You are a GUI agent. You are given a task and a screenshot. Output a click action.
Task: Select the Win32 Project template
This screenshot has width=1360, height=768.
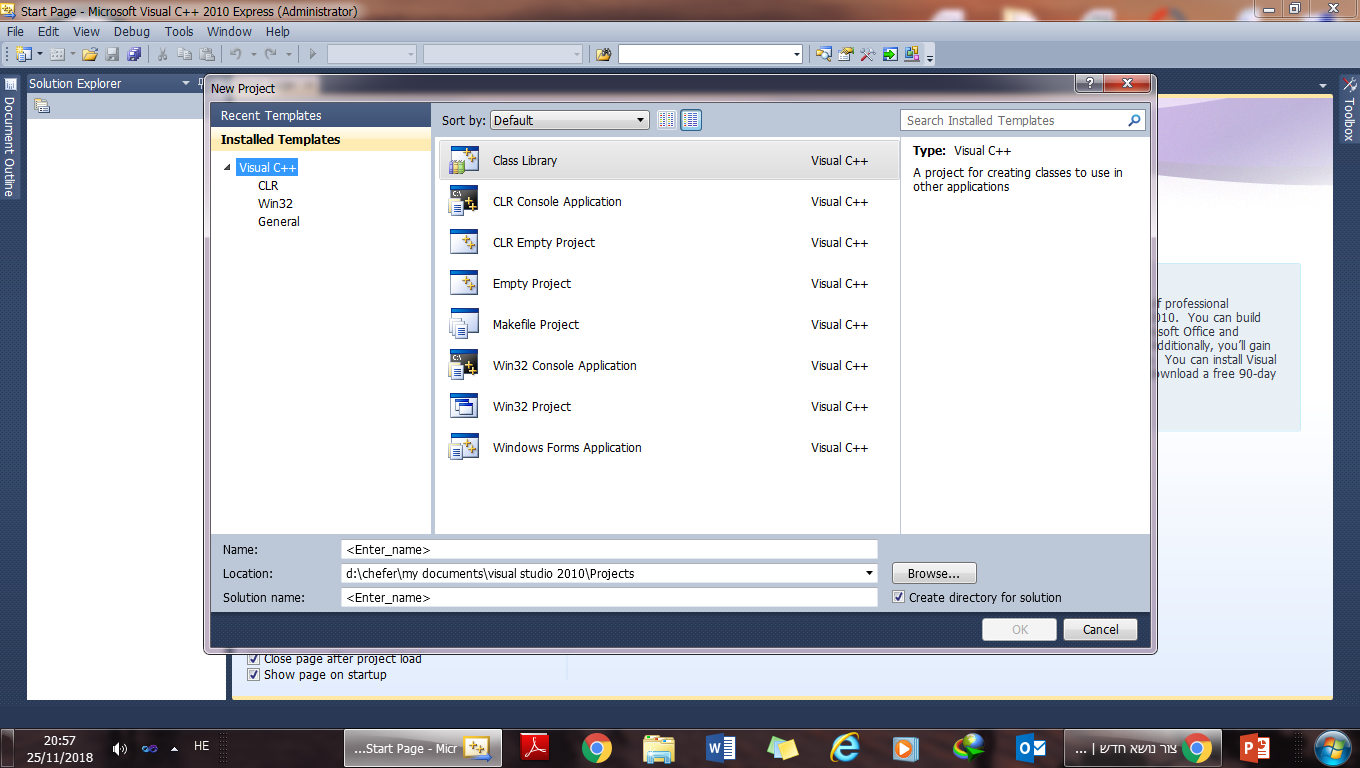click(669, 406)
